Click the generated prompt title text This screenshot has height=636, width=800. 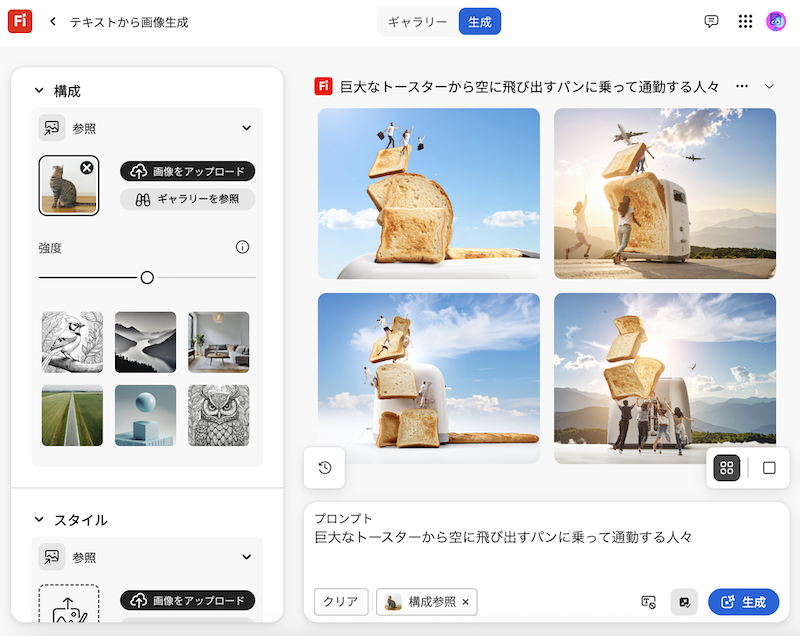pos(530,87)
